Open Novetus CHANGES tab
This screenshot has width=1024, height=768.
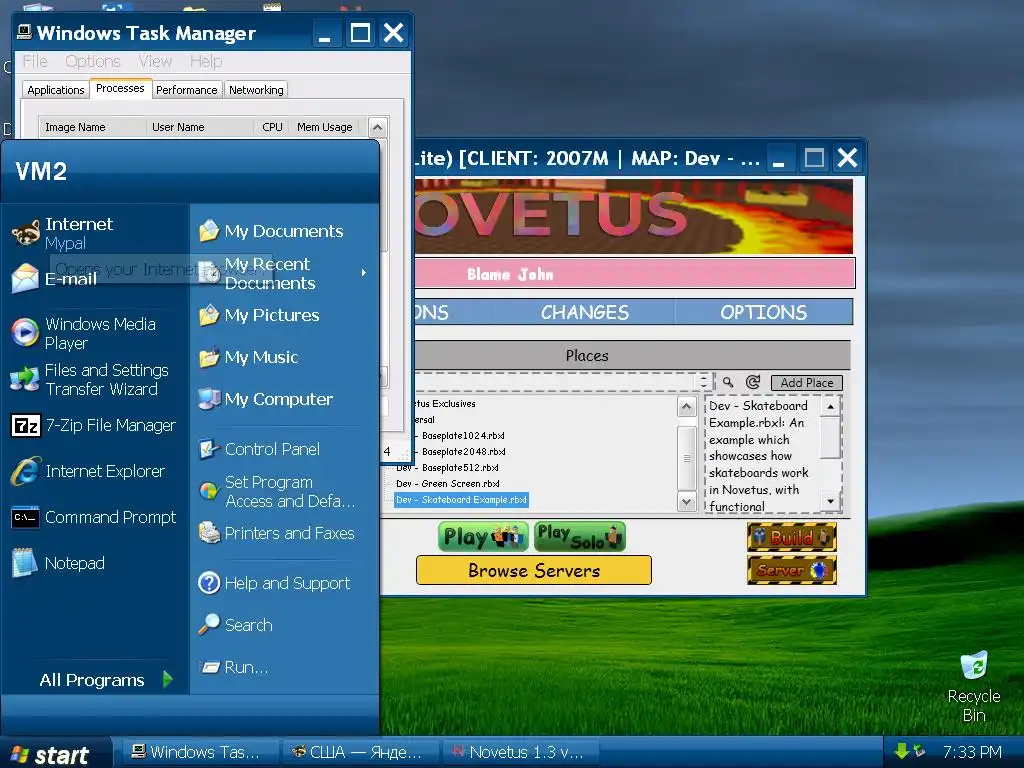click(x=584, y=312)
